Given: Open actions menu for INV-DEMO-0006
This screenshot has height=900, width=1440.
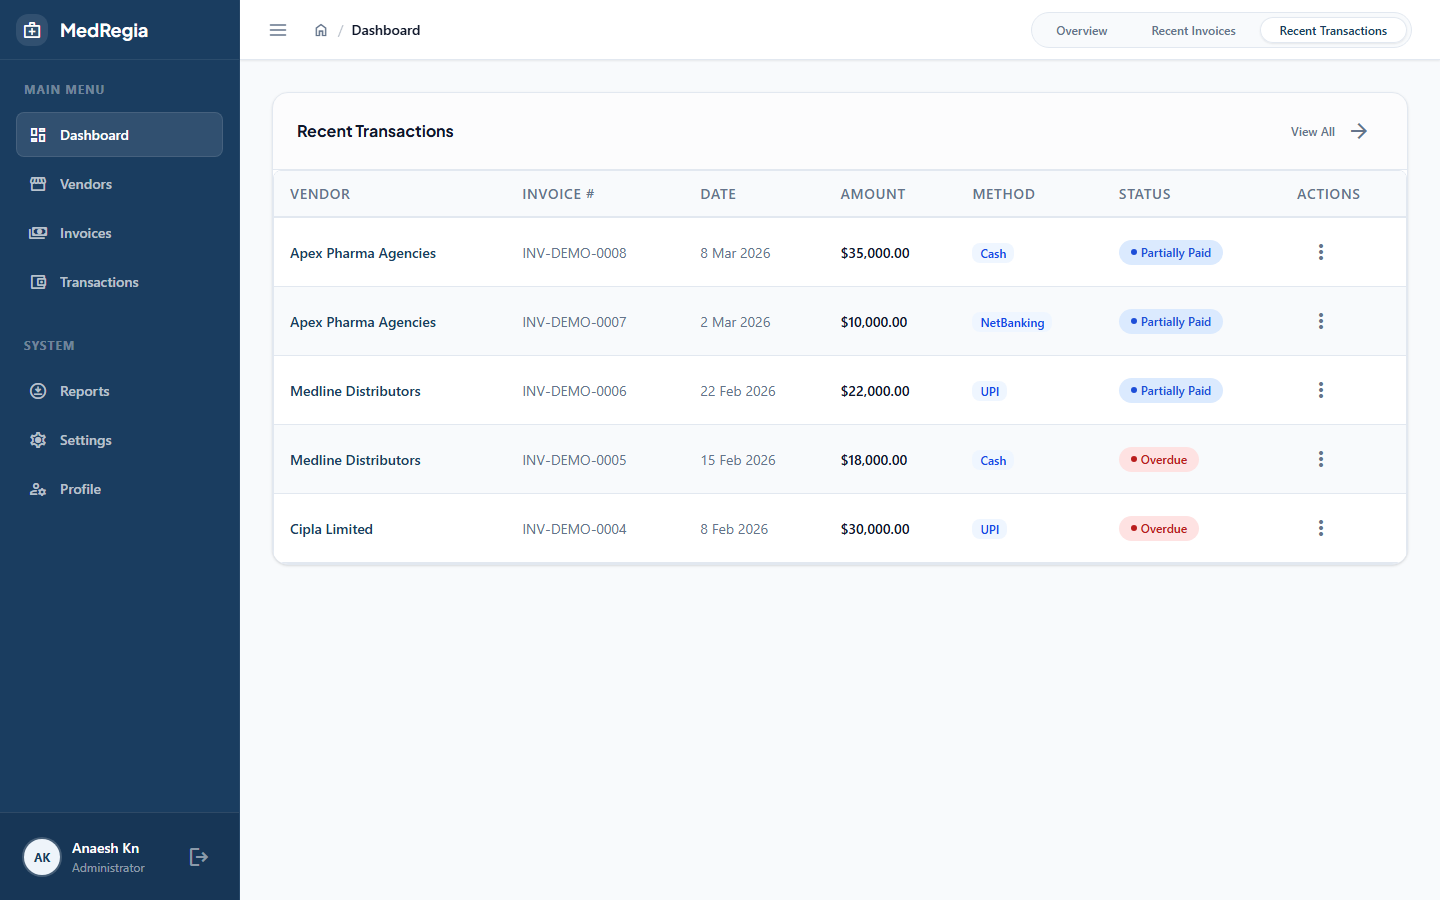Looking at the screenshot, I should [x=1321, y=390].
